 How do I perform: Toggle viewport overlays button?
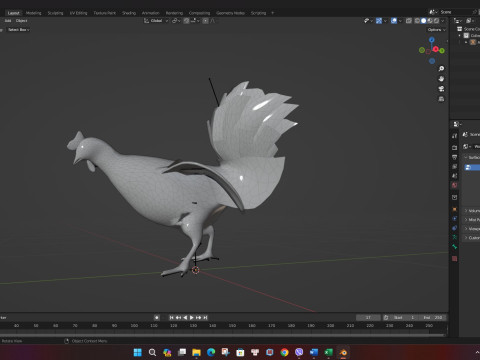394,21
